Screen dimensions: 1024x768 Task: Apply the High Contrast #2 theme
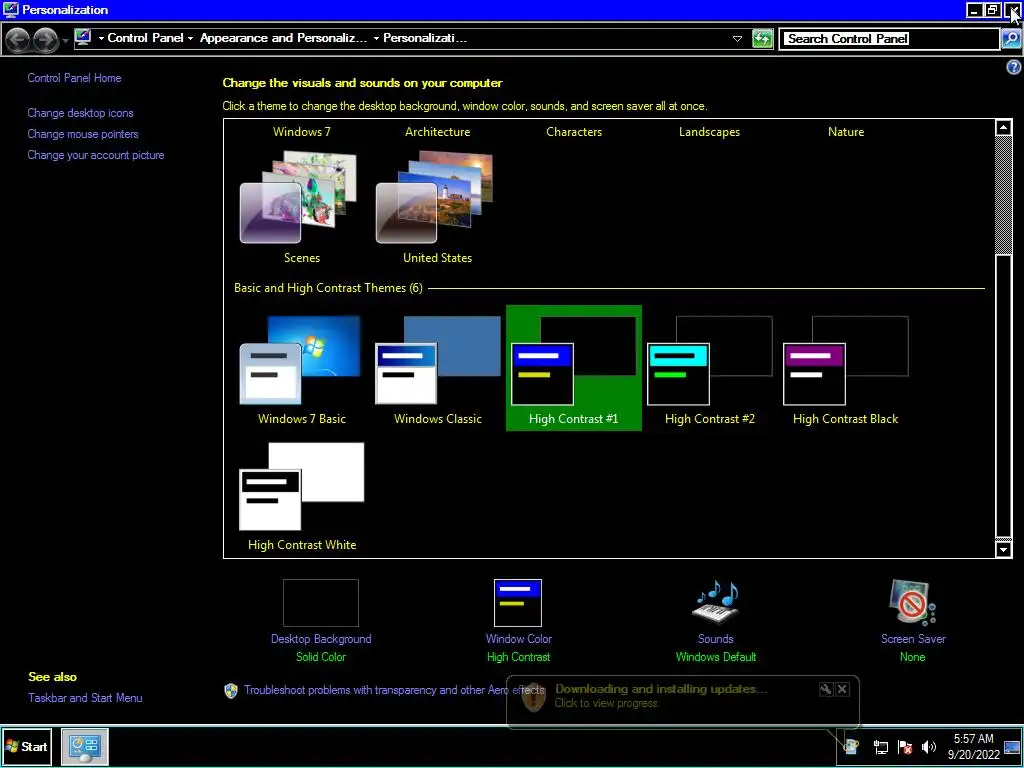coord(709,360)
